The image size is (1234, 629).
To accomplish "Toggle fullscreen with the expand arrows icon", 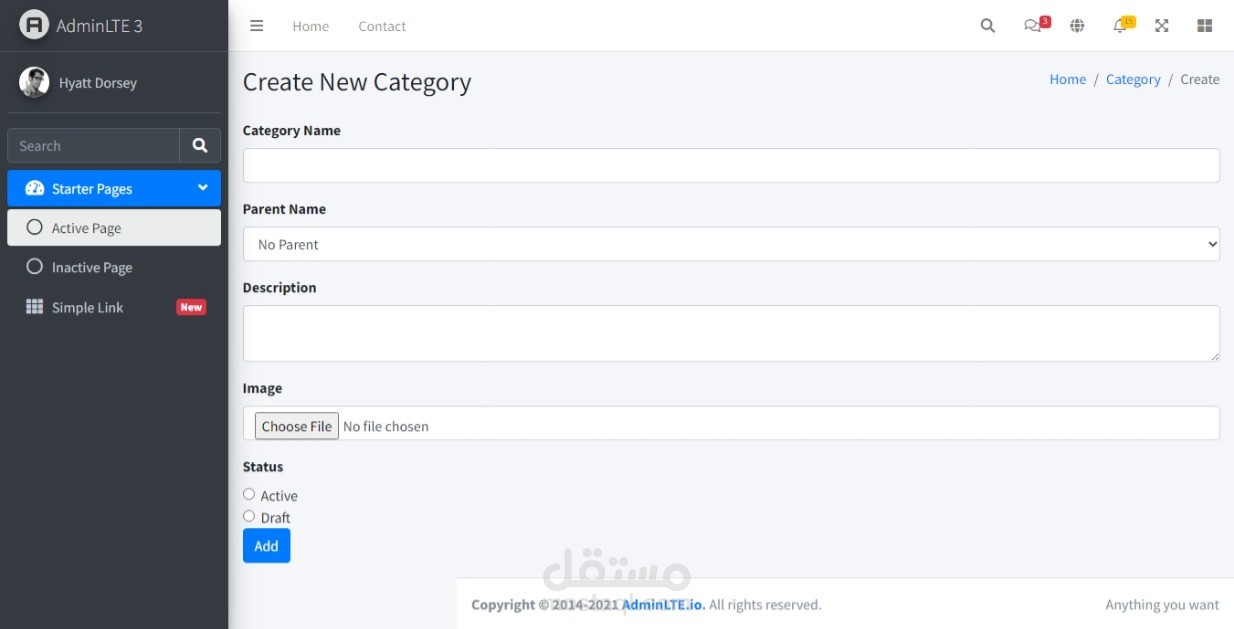I will click(1162, 26).
